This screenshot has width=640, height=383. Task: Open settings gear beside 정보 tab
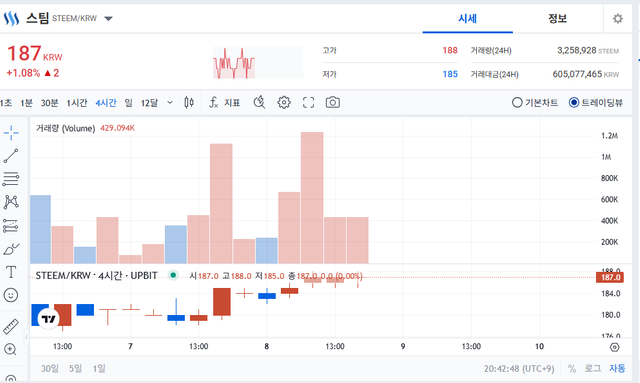click(618, 18)
